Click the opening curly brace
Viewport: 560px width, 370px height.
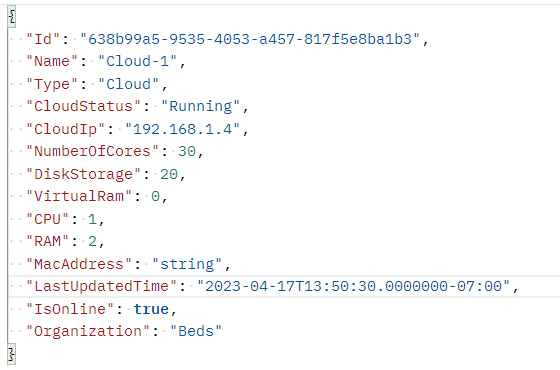(x=12, y=16)
